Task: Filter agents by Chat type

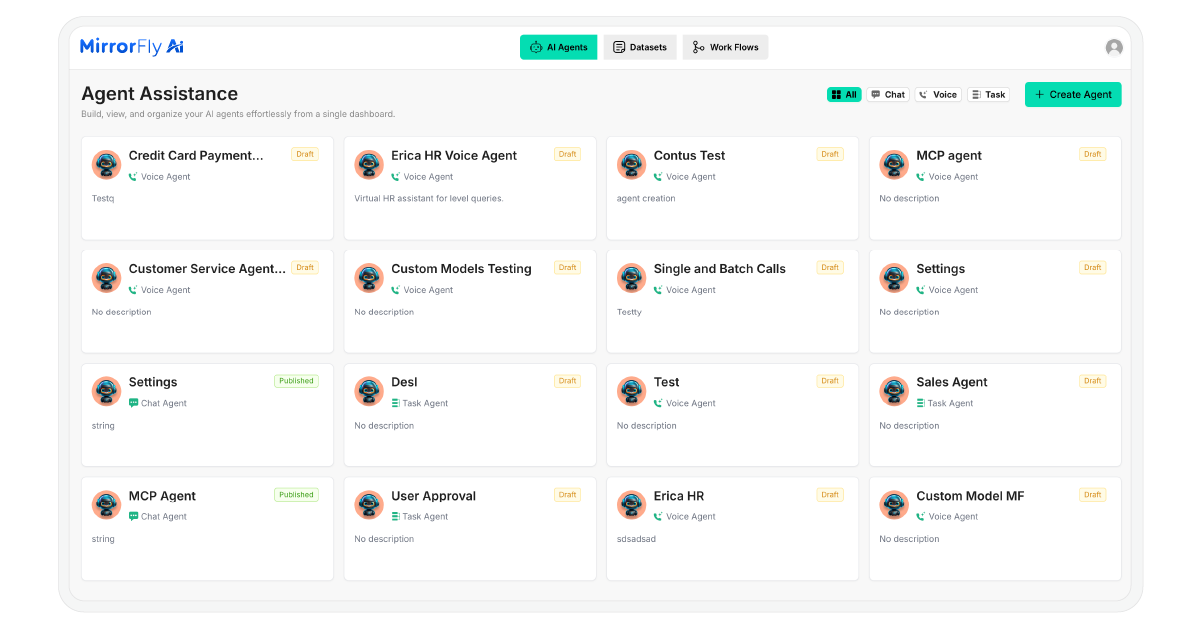Action: [x=887, y=95]
